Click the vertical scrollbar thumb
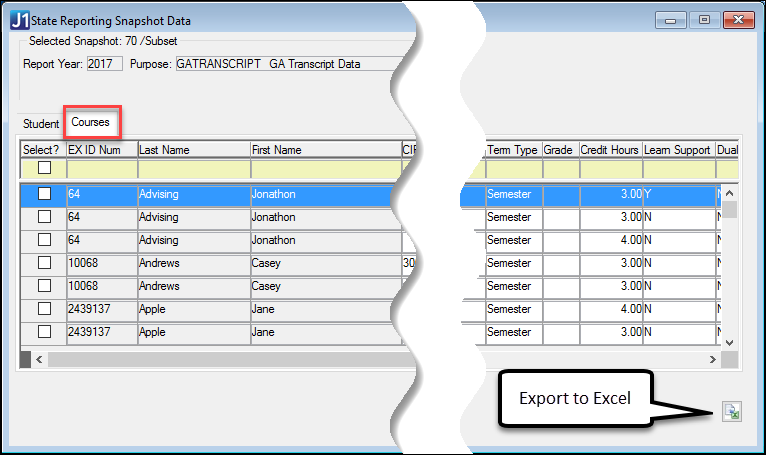766x455 pixels. tap(729, 209)
